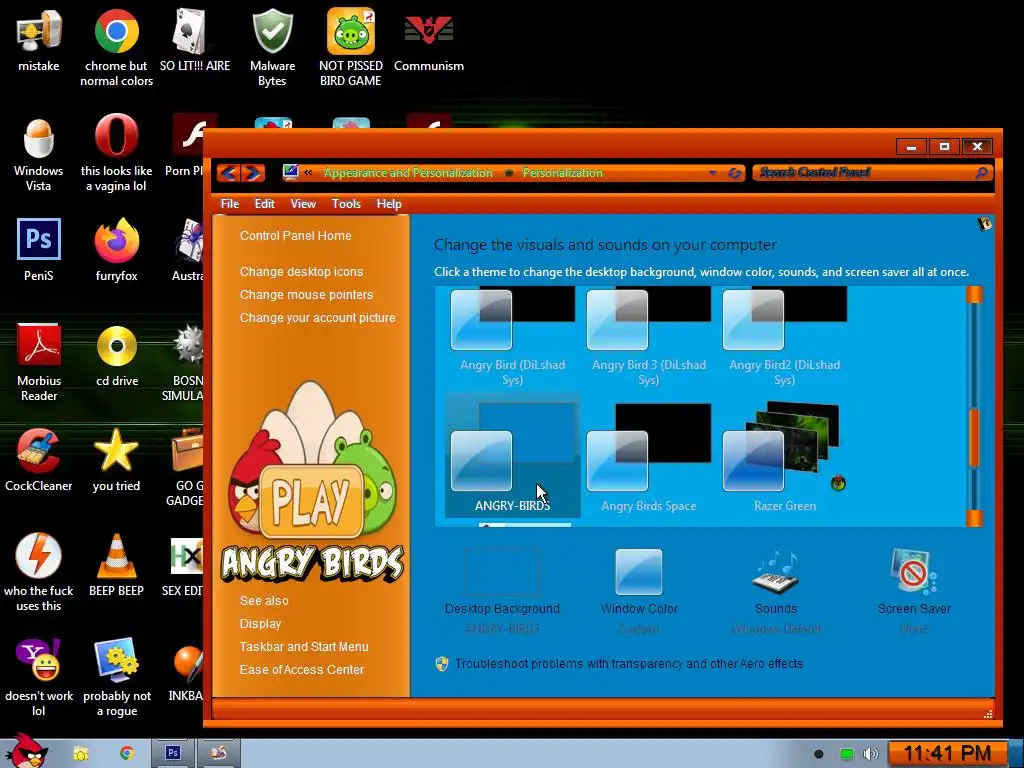Open the Display link under See also

point(260,624)
